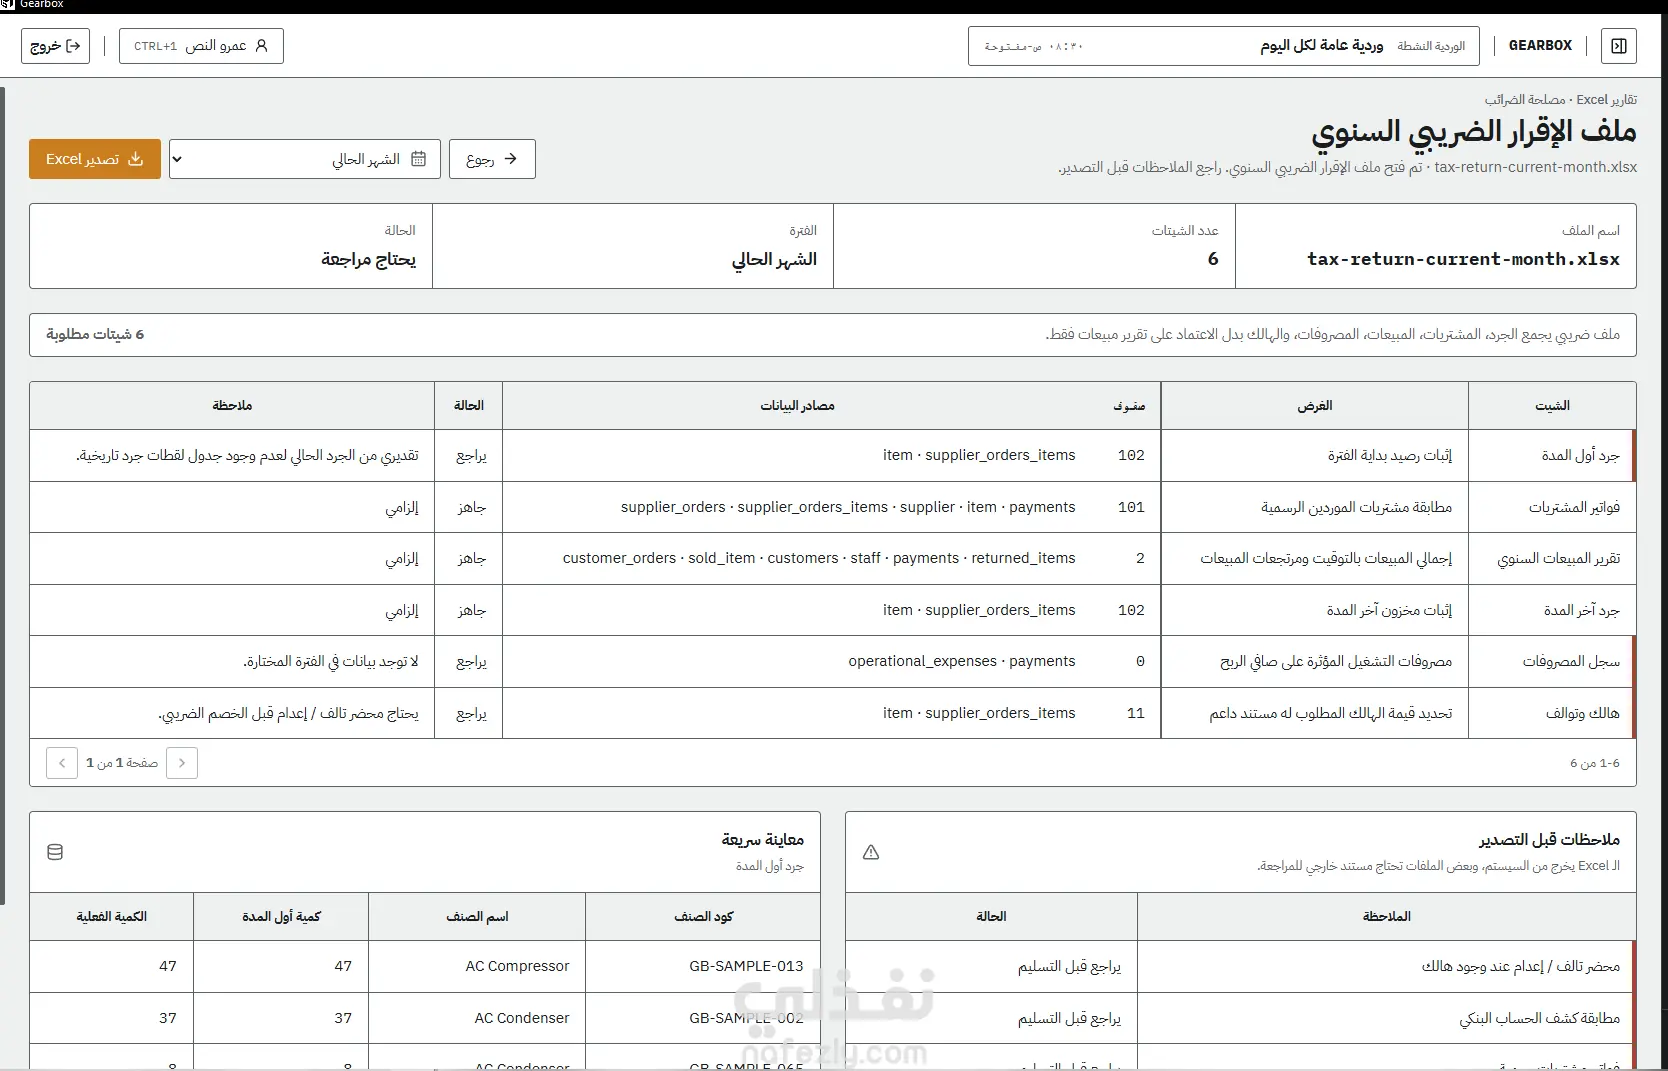The width and height of the screenshot is (1668, 1071).
Task: Click the اسم الصنف column header
Action: [x=477, y=917]
